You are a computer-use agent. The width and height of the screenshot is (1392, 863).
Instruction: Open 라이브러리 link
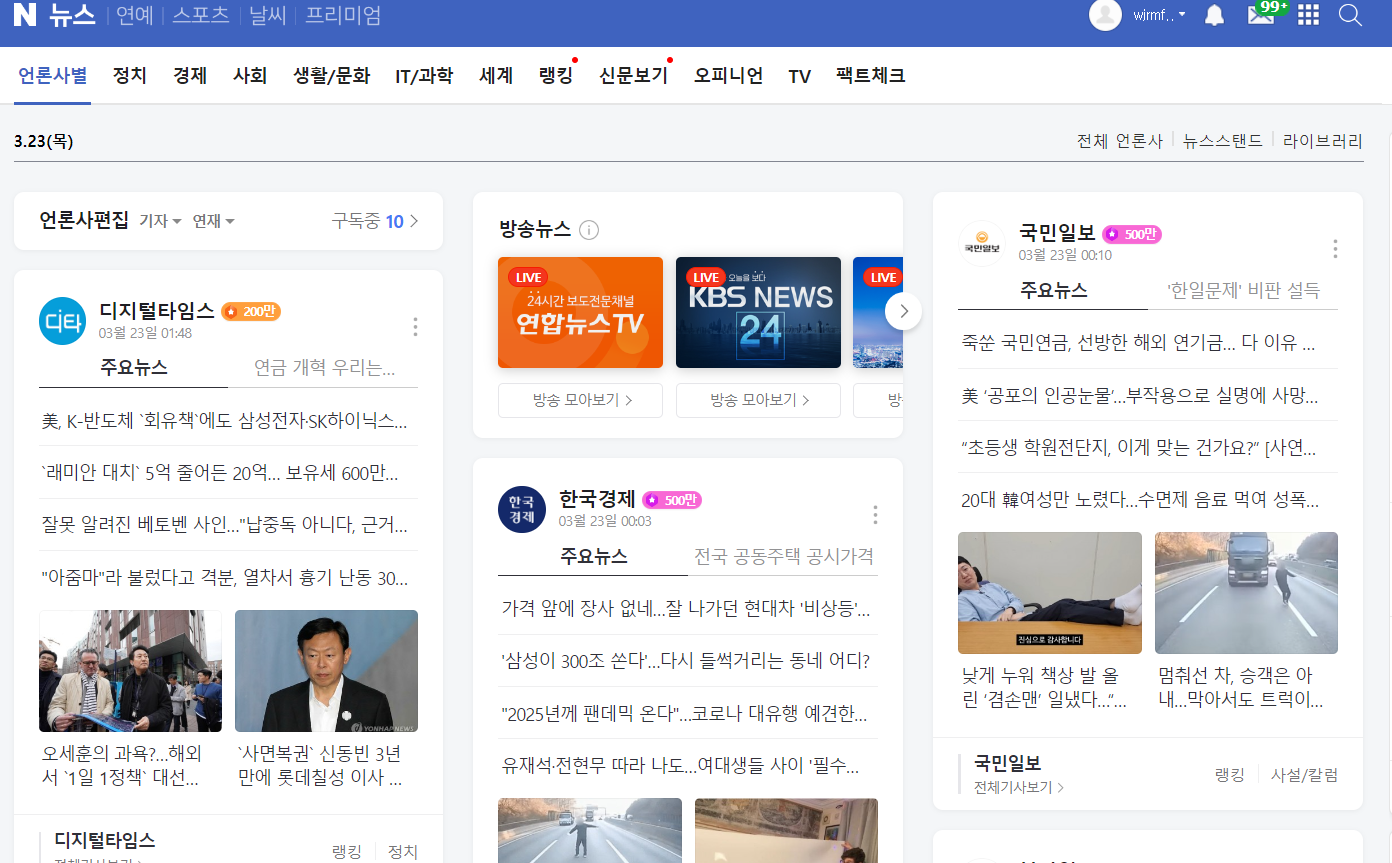click(x=1323, y=141)
